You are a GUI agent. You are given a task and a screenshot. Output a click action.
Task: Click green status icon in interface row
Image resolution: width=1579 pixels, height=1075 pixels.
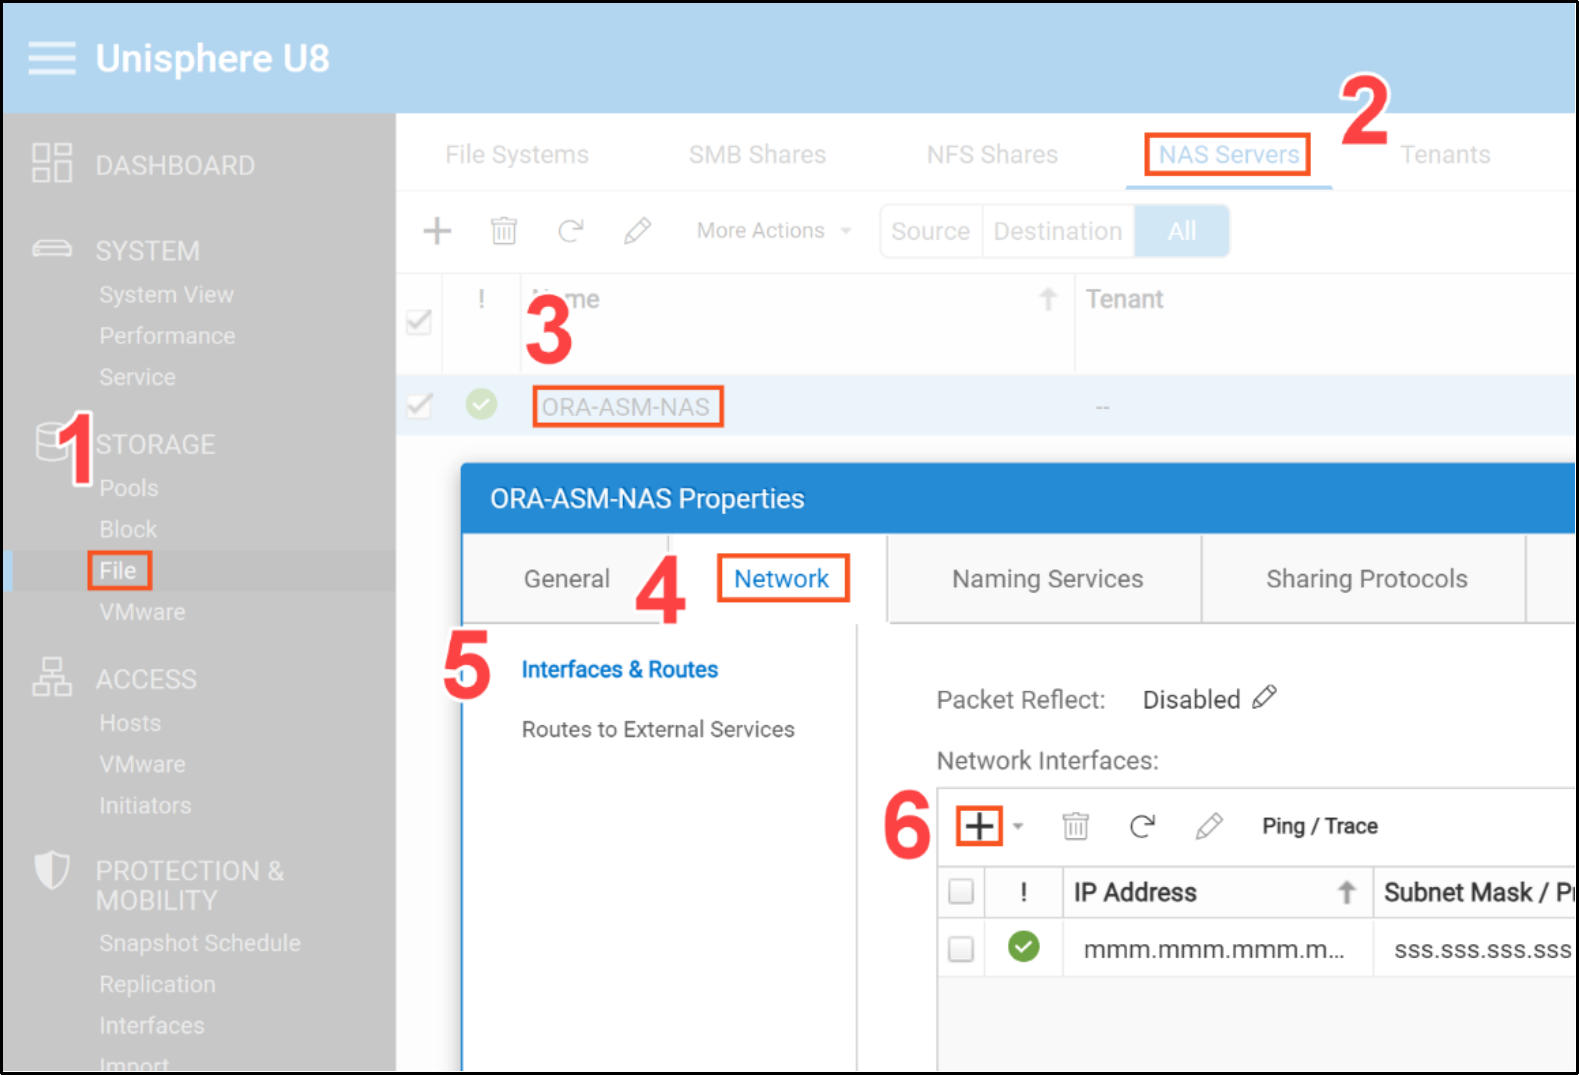[1023, 946]
